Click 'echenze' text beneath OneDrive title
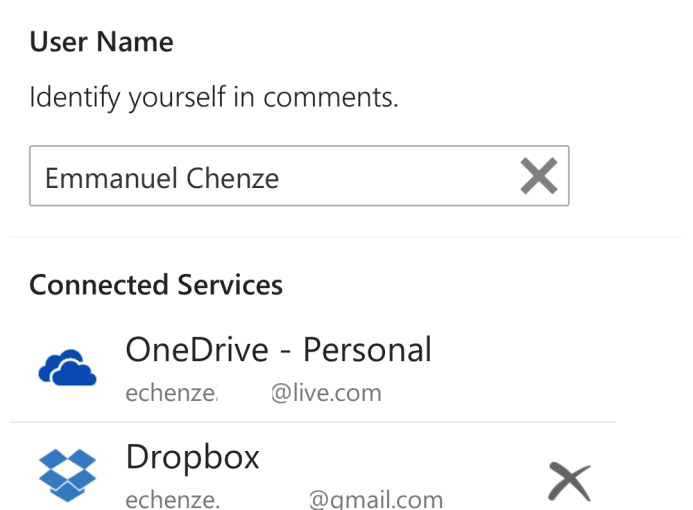 pos(171,393)
